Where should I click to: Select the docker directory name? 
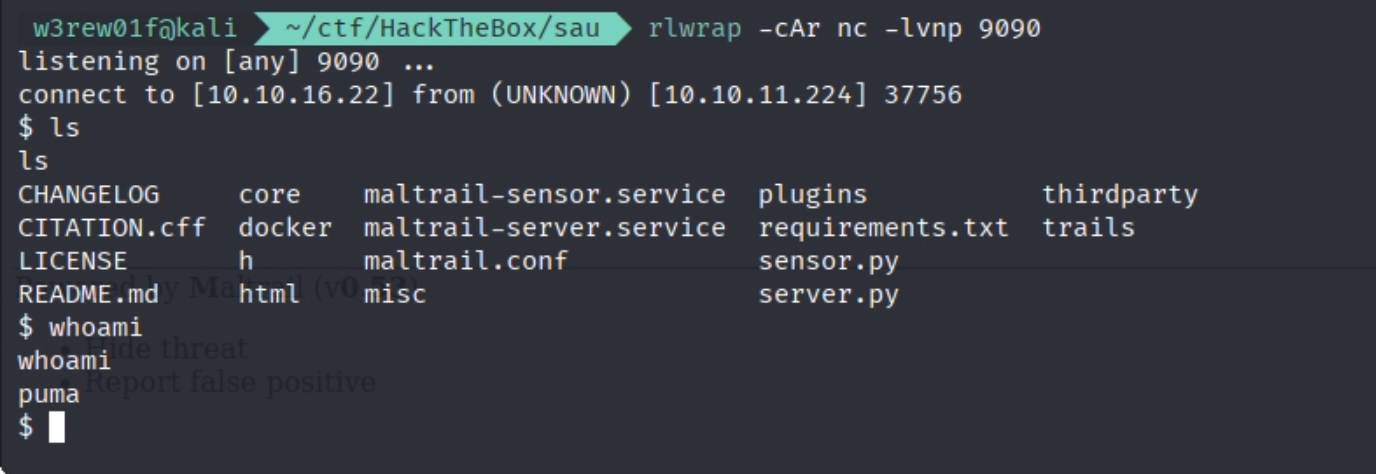(285, 228)
